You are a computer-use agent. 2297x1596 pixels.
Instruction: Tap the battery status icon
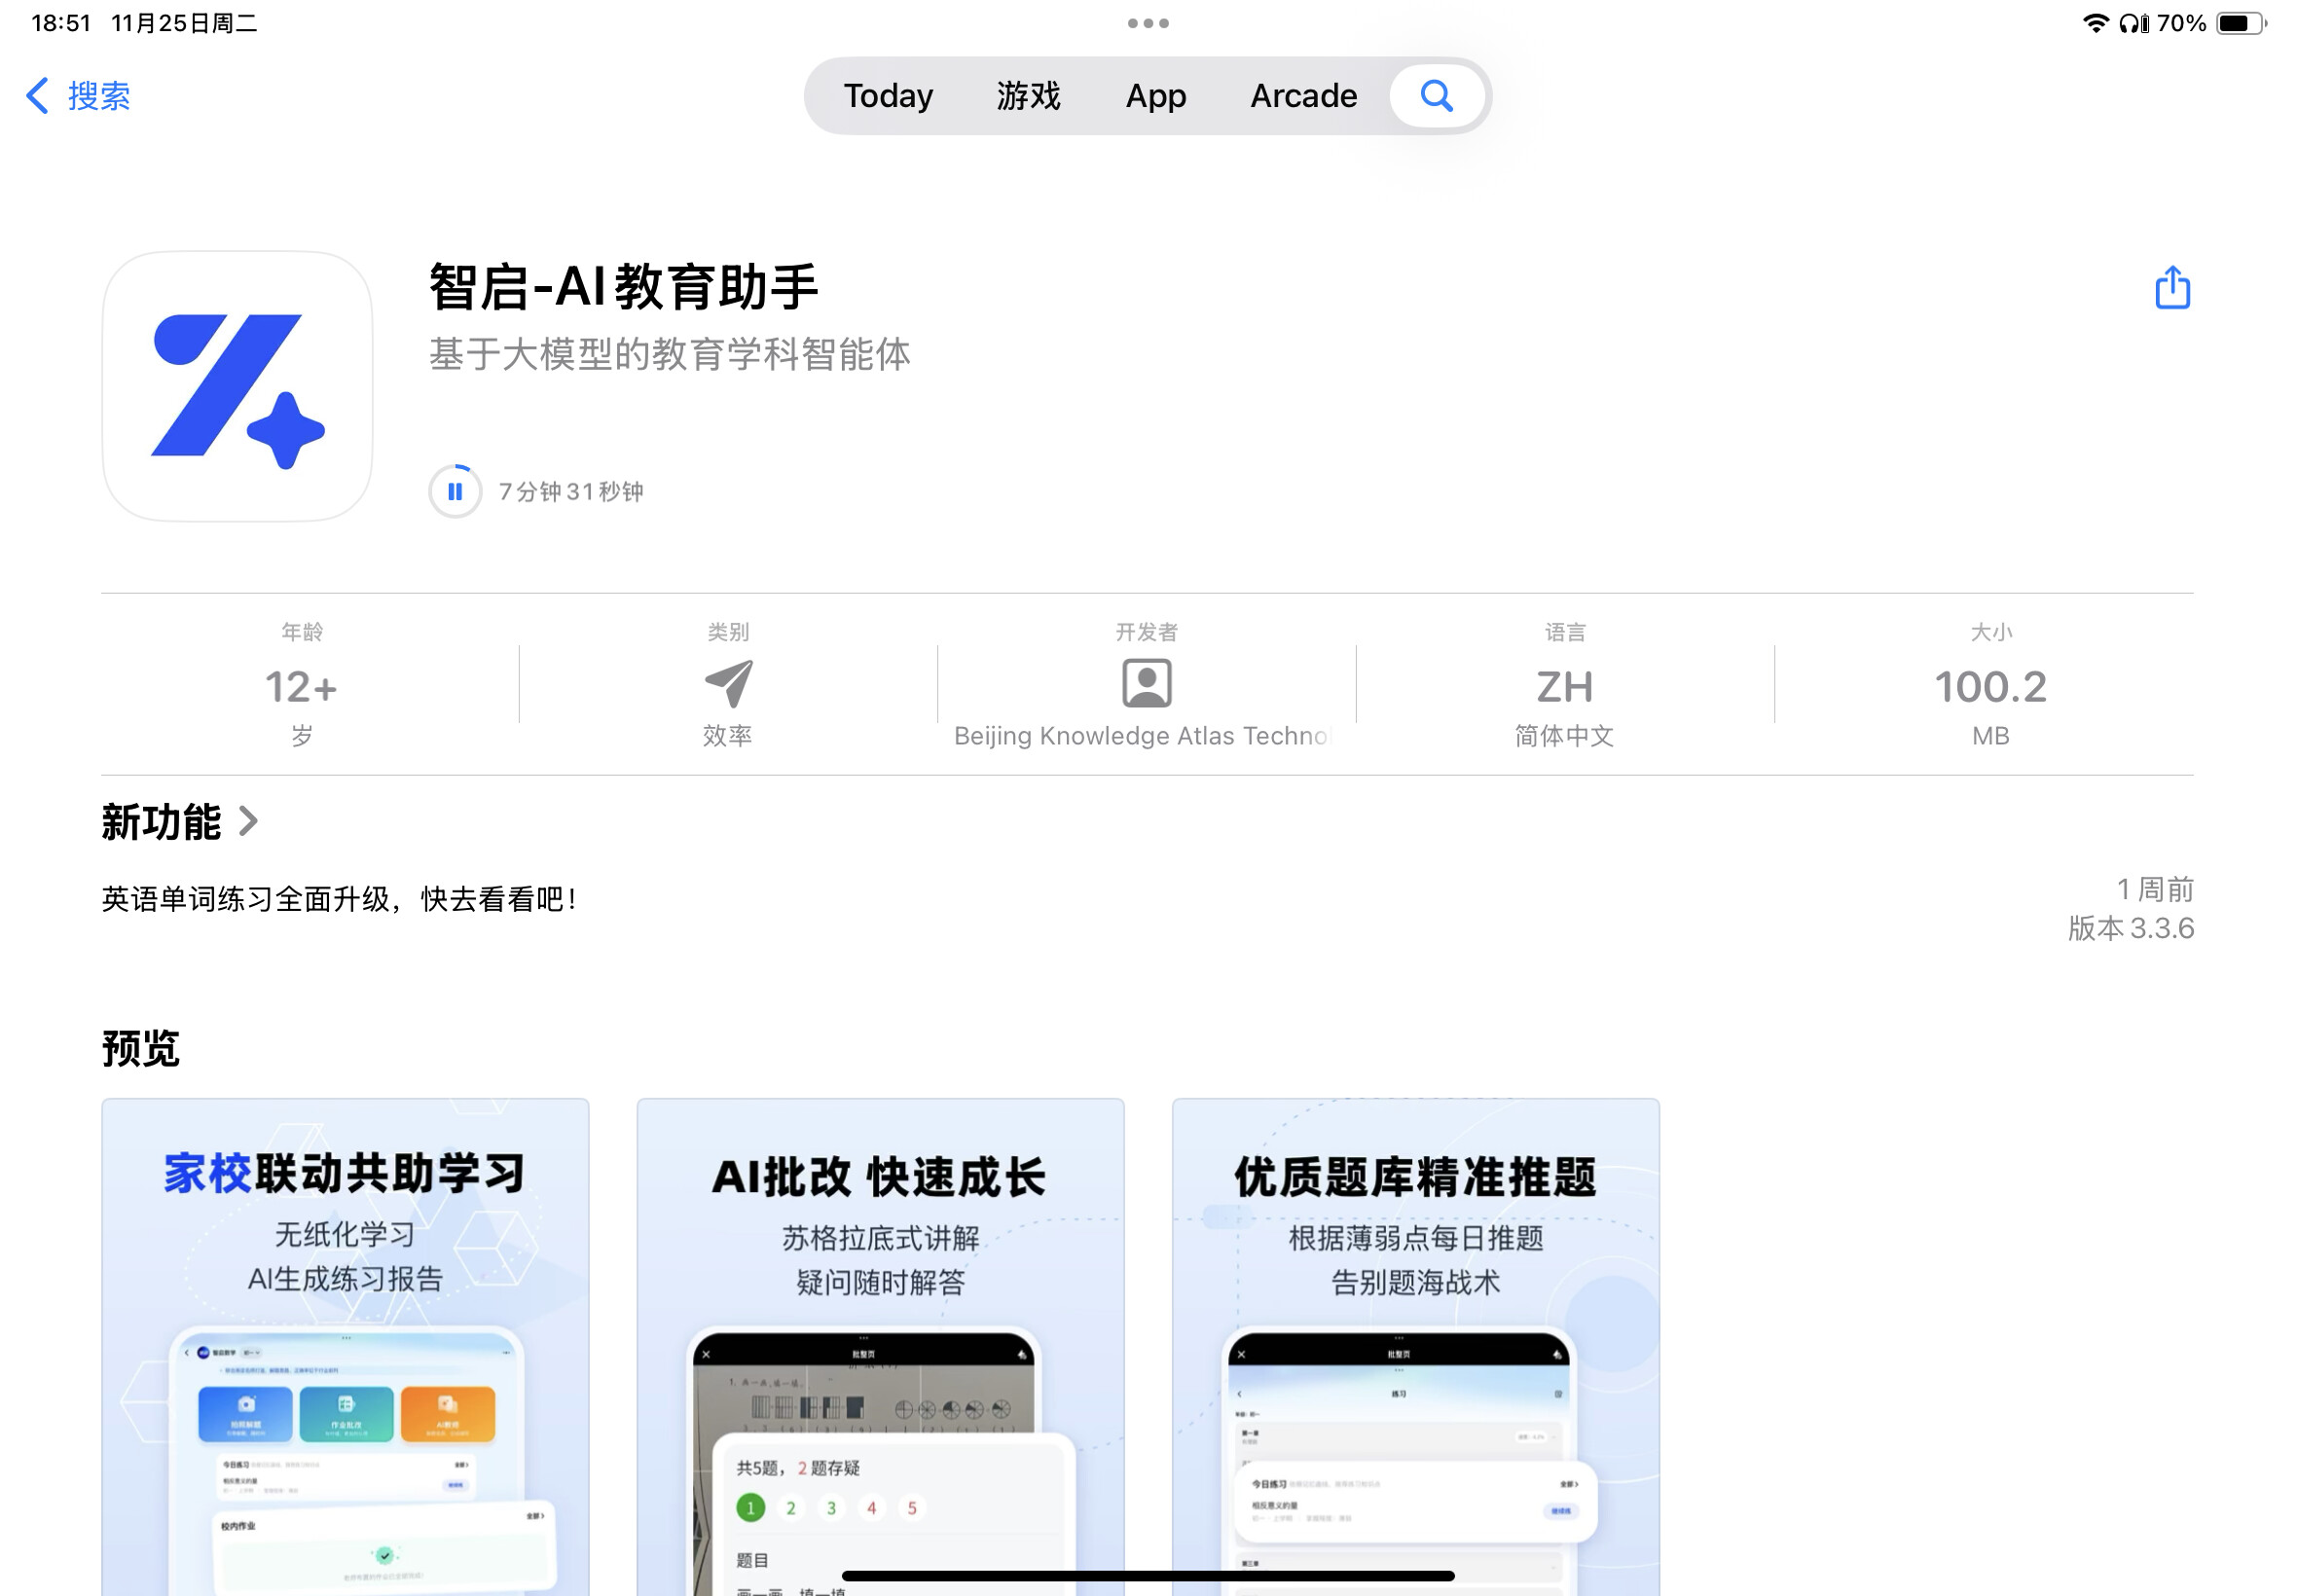pyautogui.click(x=2240, y=23)
